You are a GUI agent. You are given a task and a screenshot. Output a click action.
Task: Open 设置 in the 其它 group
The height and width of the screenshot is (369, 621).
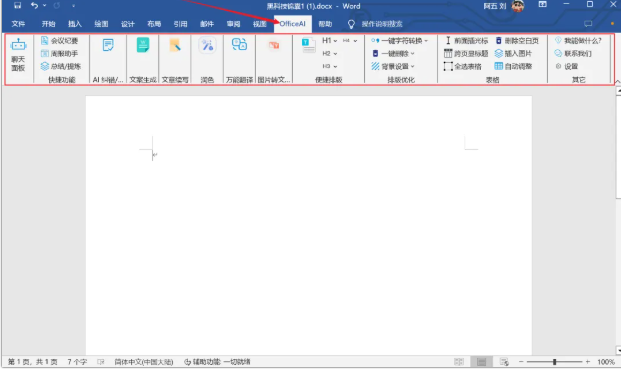click(567, 66)
